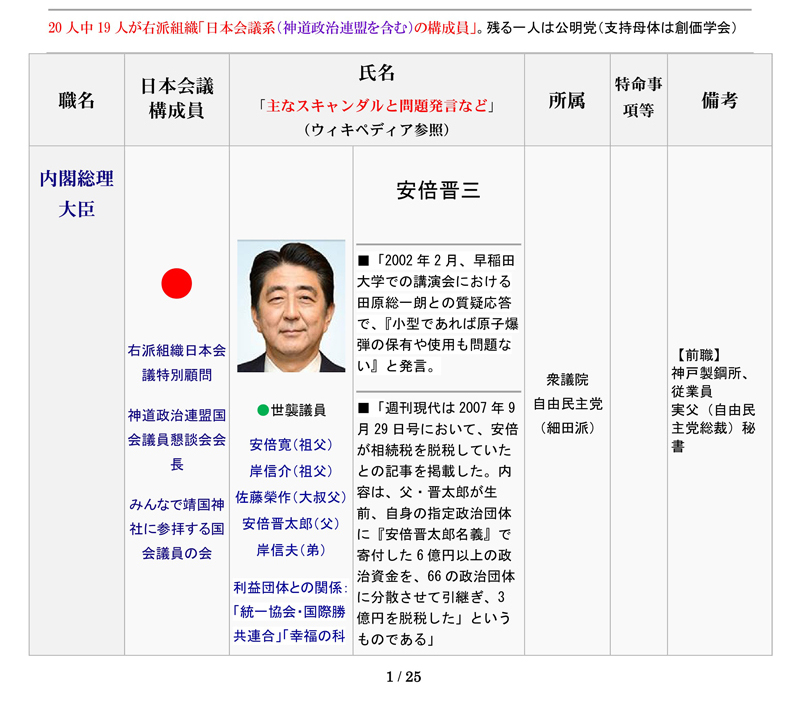Click the 備考 column header

[719, 100]
